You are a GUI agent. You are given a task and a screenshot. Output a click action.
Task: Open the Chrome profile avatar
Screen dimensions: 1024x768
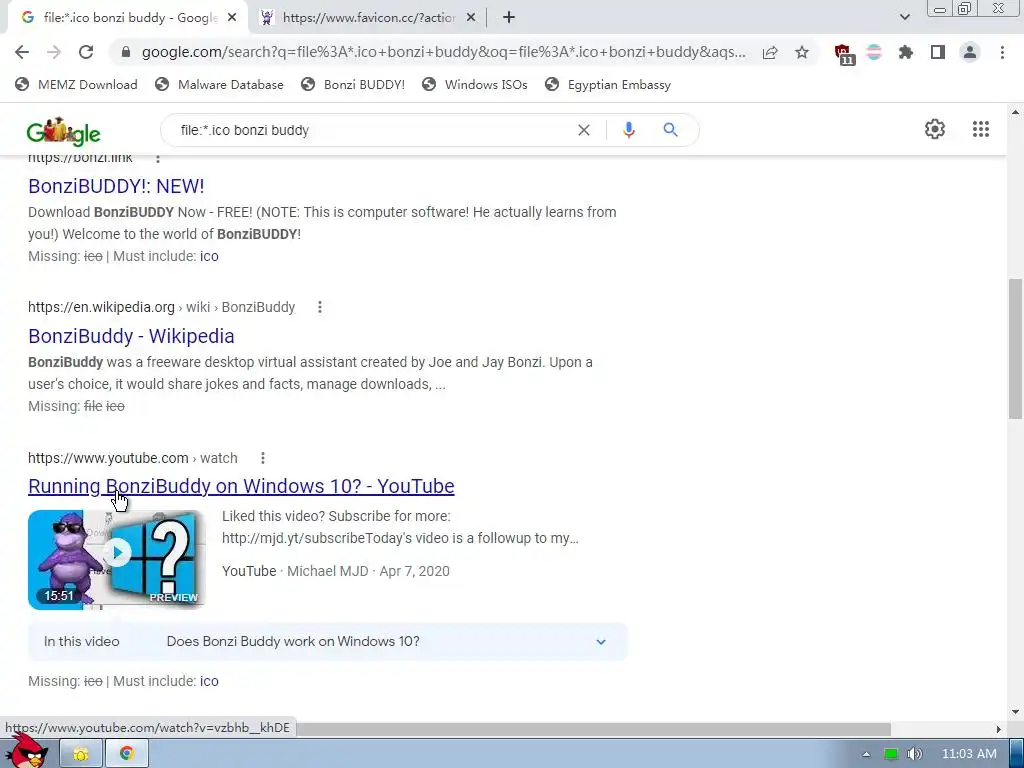(970, 52)
